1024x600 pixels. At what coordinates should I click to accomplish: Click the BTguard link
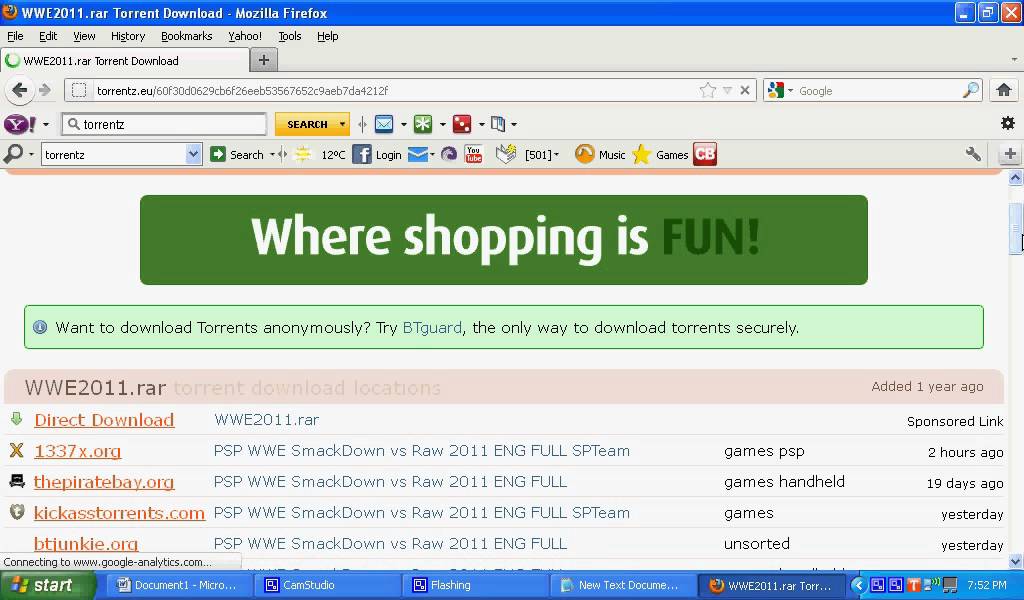pyautogui.click(x=432, y=327)
